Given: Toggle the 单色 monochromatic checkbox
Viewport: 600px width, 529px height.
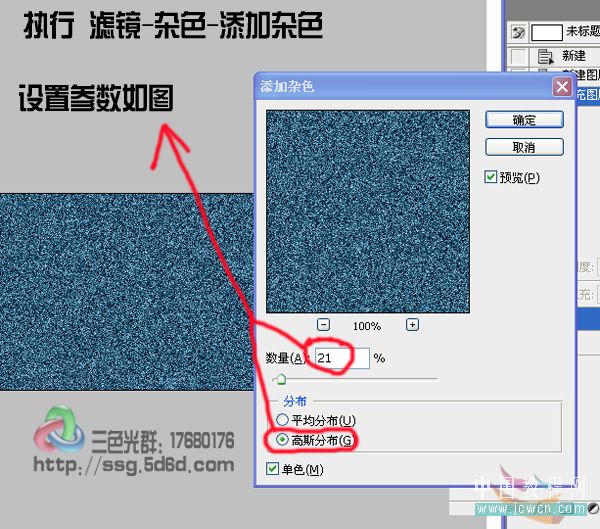Looking at the screenshot, I should click(x=274, y=468).
